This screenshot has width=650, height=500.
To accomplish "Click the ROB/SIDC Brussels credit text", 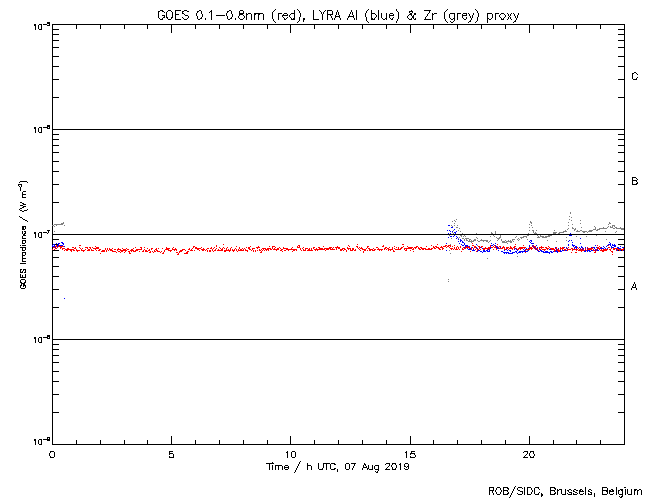I will click(x=565, y=490).
